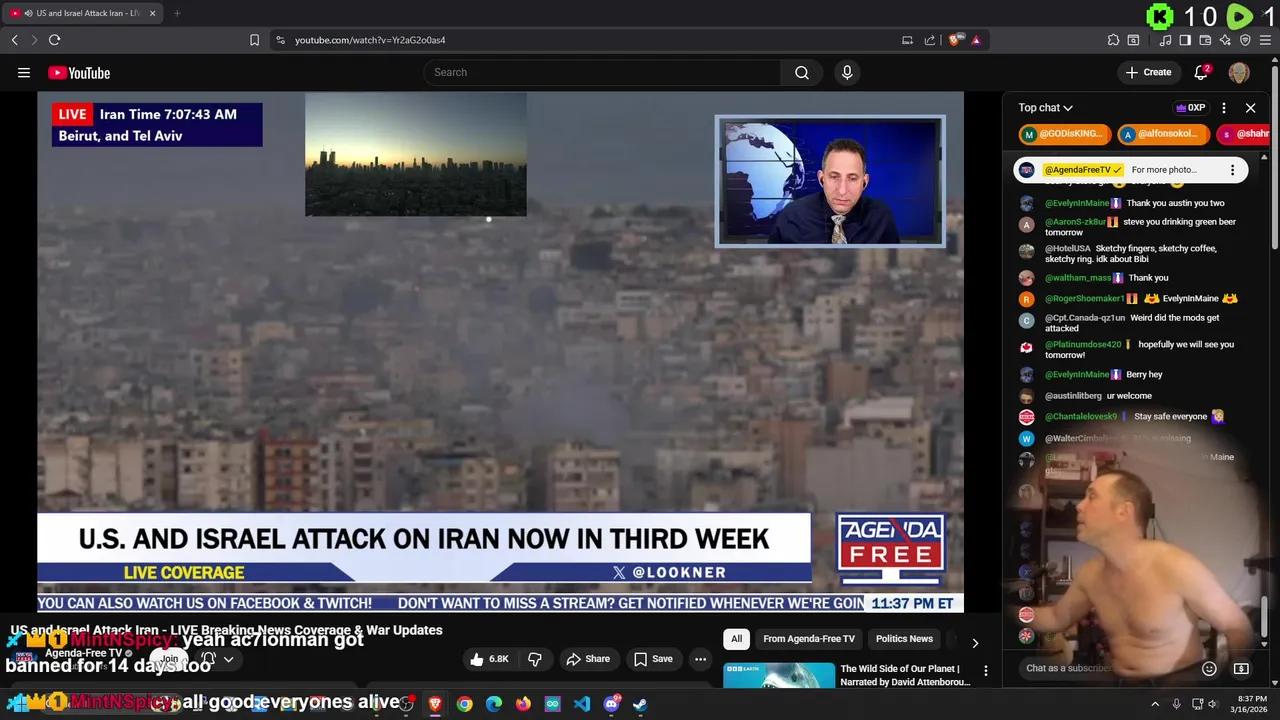This screenshot has width=1280, height=720.
Task: Open Google Chrome from the taskbar
Action: tap(464, 704)
